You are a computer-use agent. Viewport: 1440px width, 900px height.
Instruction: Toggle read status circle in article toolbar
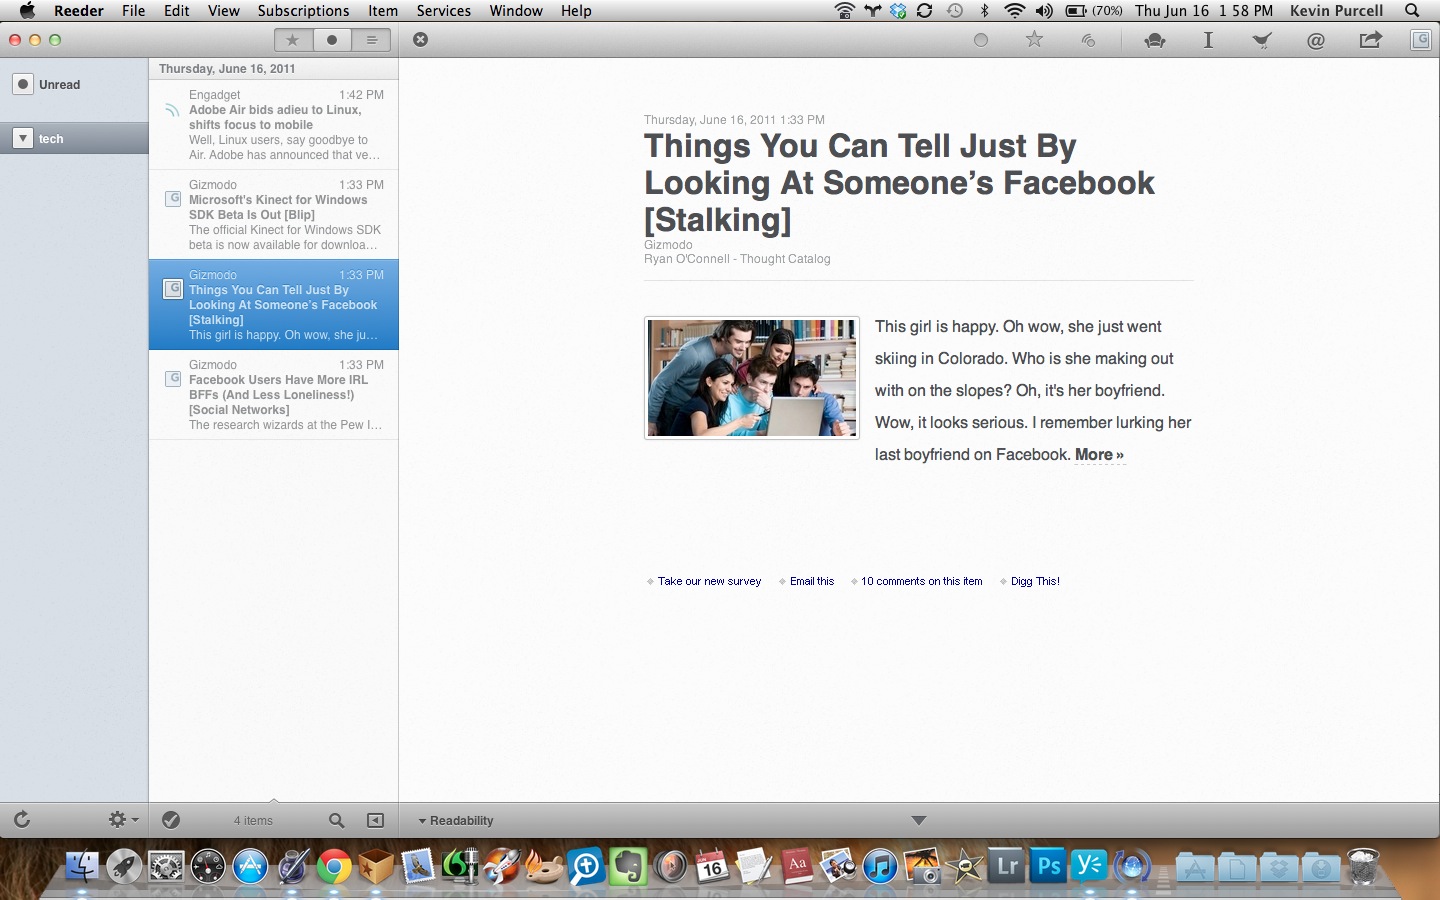click(x=981, y=40)
